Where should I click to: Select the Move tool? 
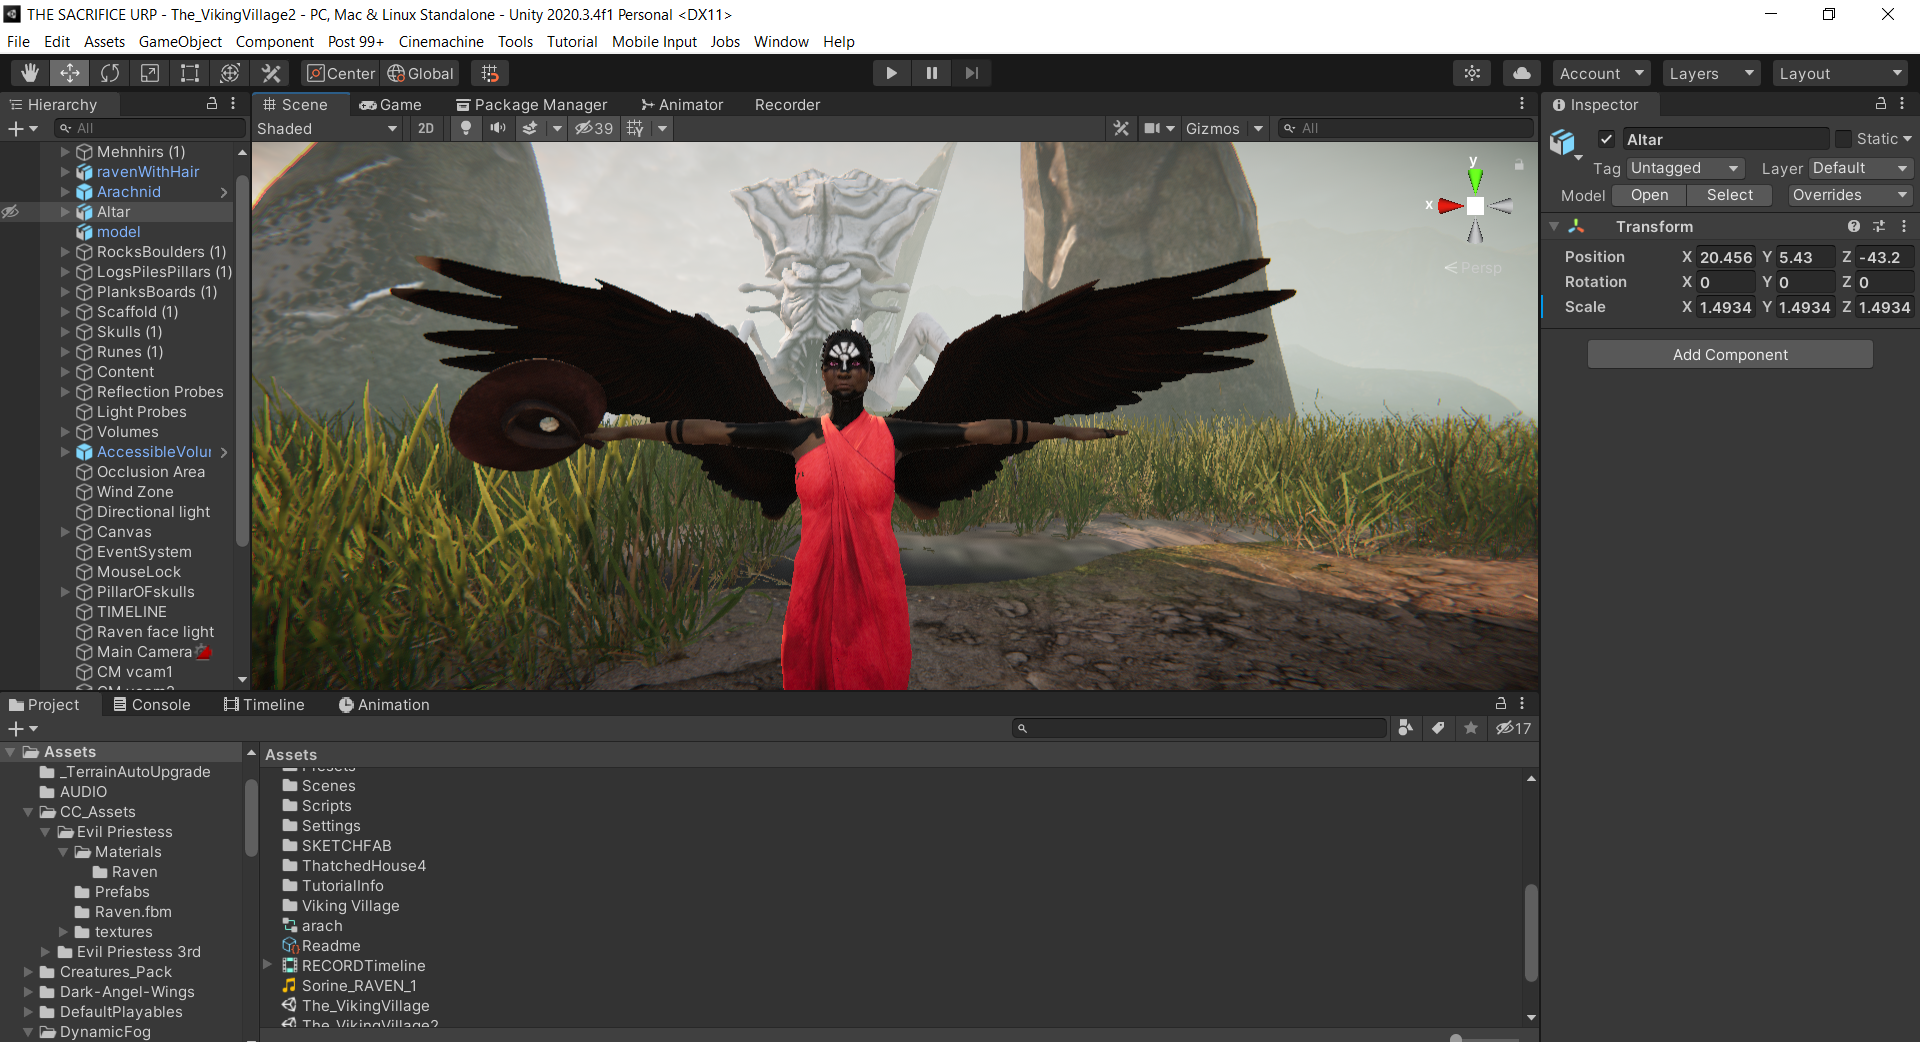click(x=70, y=73)
